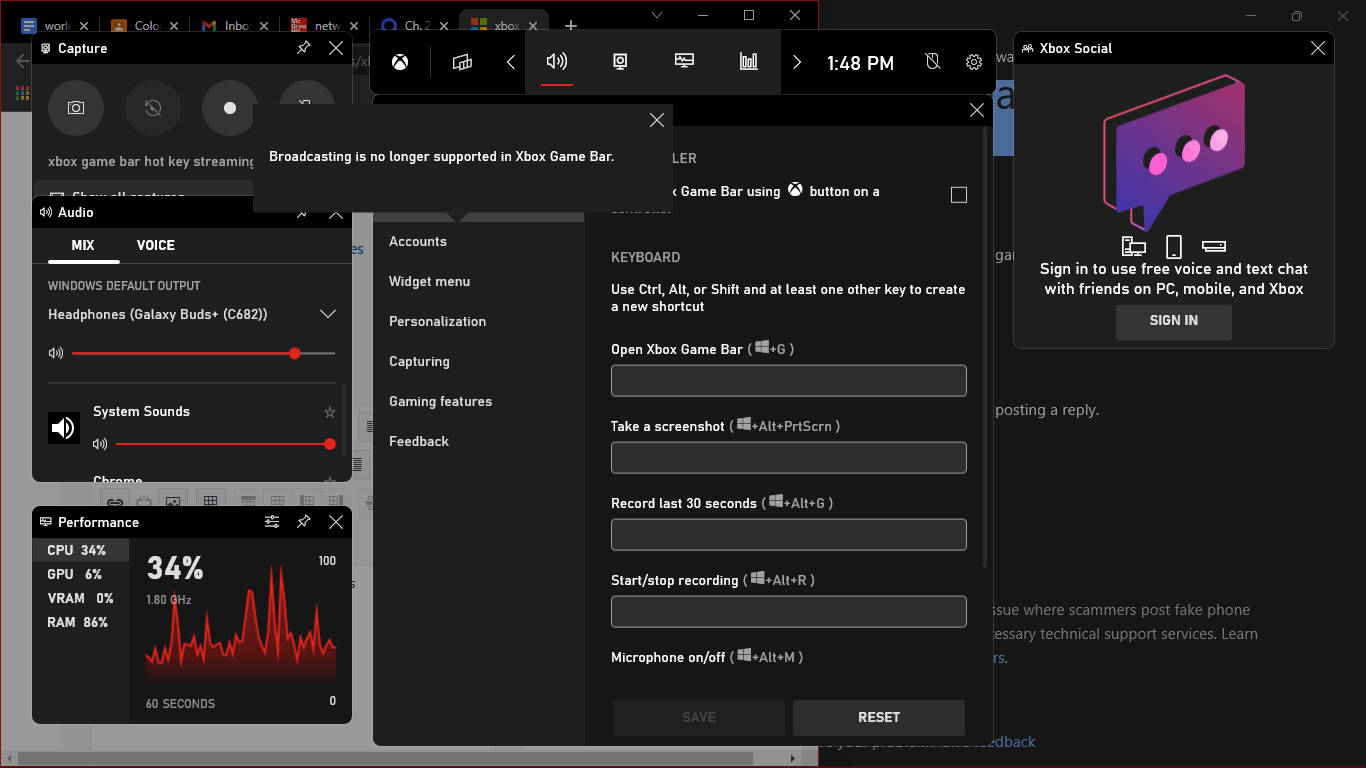Screen dimensions: 1366x768
Task: Click the Audio speaker icon on Game Bar
Action: tap(557, 62)
